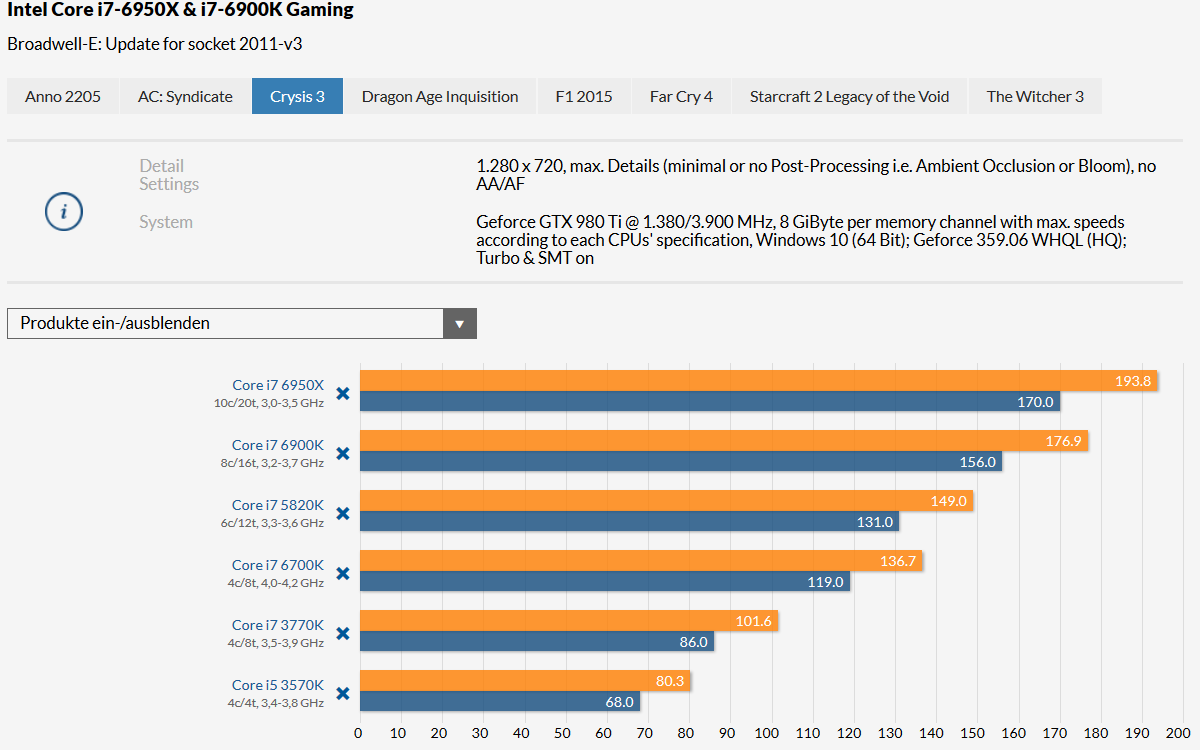The height and width of the screenshot is (750, 1200).
Task: Click the circled info icon
Action: click(64, 212)
